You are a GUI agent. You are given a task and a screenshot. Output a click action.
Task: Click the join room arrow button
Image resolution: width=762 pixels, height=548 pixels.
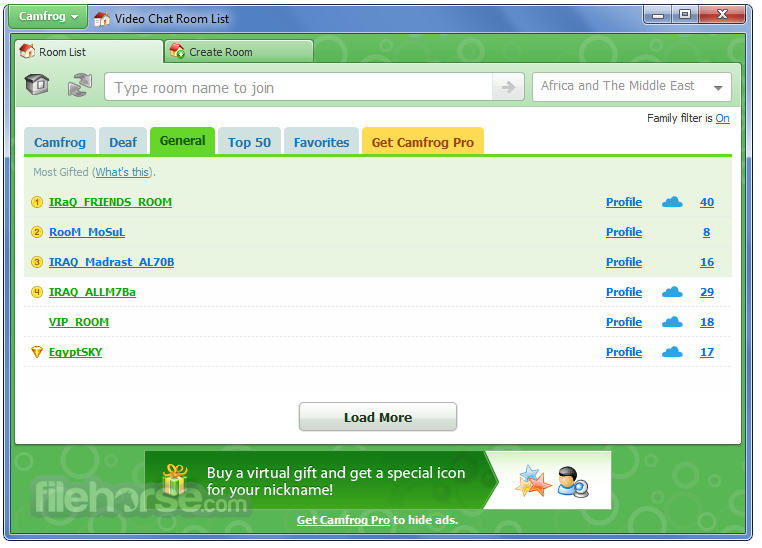508,87
